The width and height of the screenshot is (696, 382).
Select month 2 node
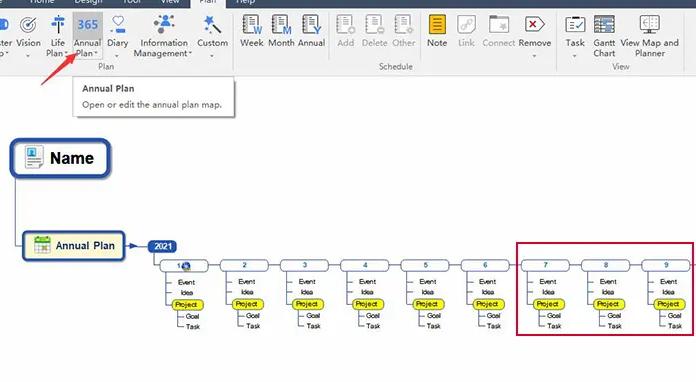pyautogui.click(x=244, y=265)
